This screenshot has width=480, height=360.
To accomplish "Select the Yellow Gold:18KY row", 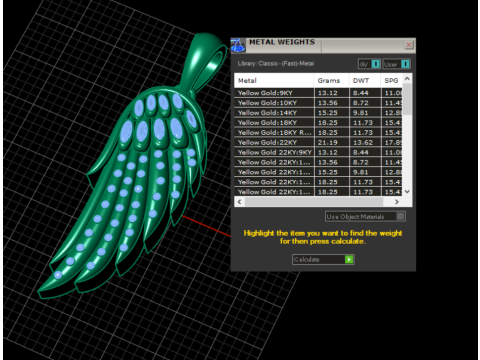I will click(x=318, y=123).
